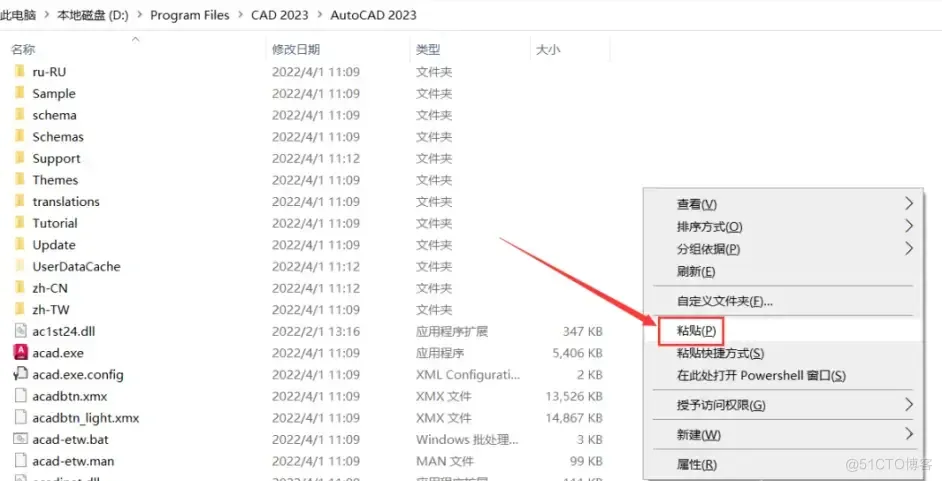Viewport: 942px width, 481px height.
Task: Expand chevron after 此电脑 breadcrumb
Action: (x=46, y=15)
